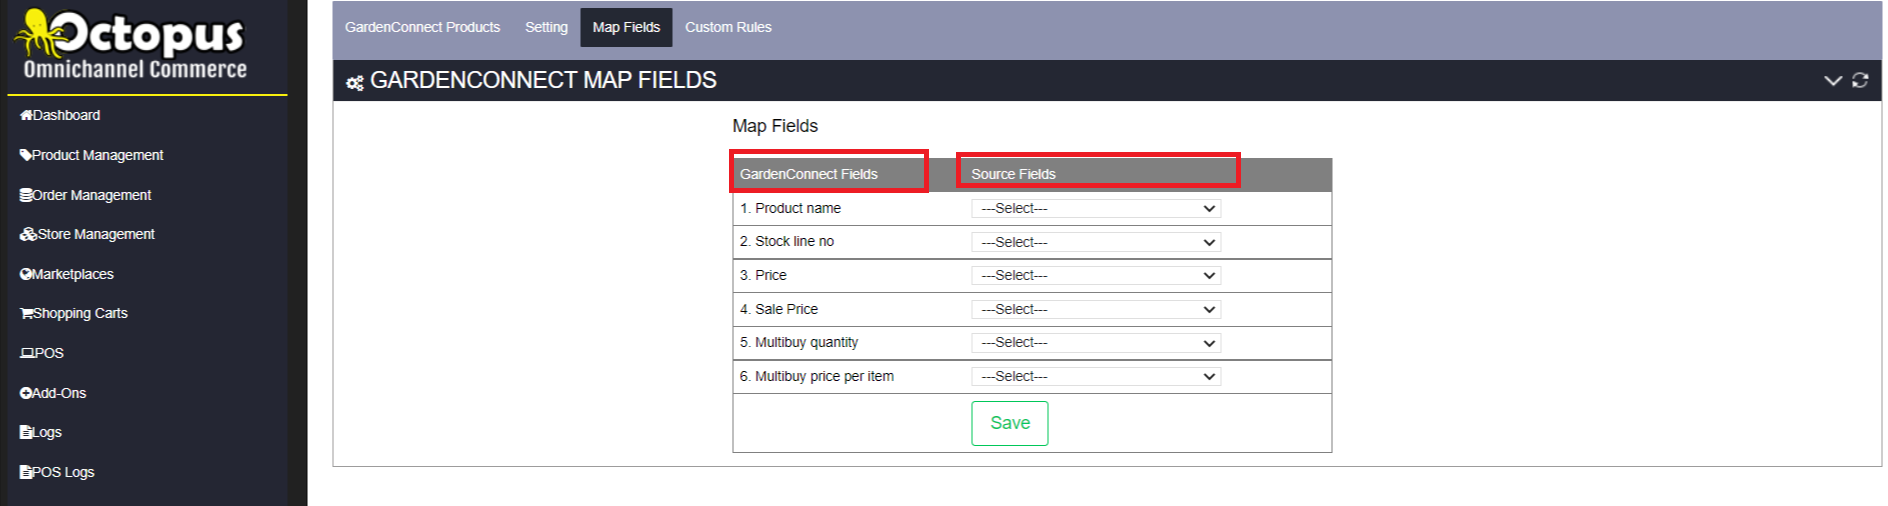
Task: Select the Map Fields tab
Action: coord(626,27)
